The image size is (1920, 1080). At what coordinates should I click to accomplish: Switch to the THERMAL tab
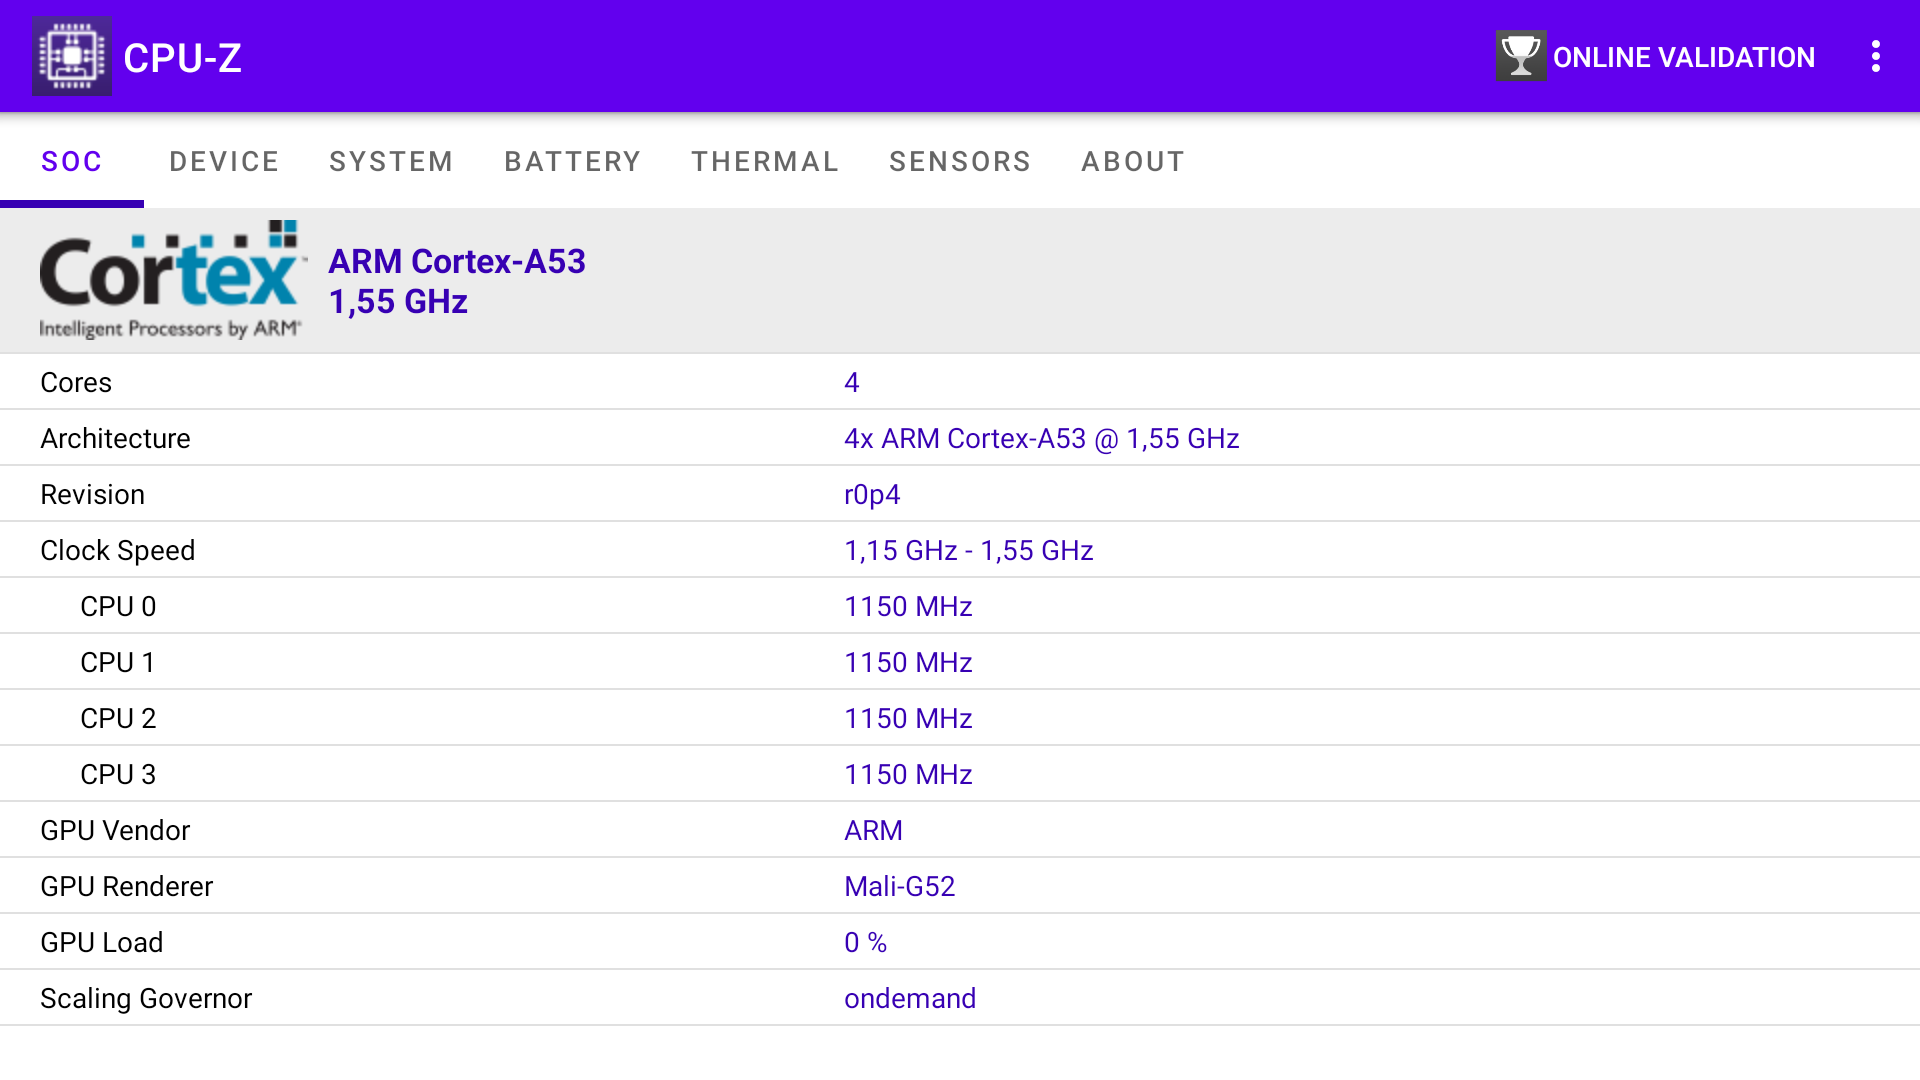(765, 162)
